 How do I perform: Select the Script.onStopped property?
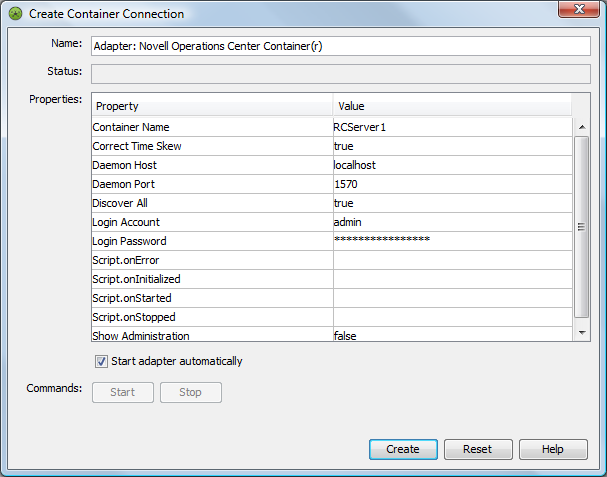click(212, 317)
